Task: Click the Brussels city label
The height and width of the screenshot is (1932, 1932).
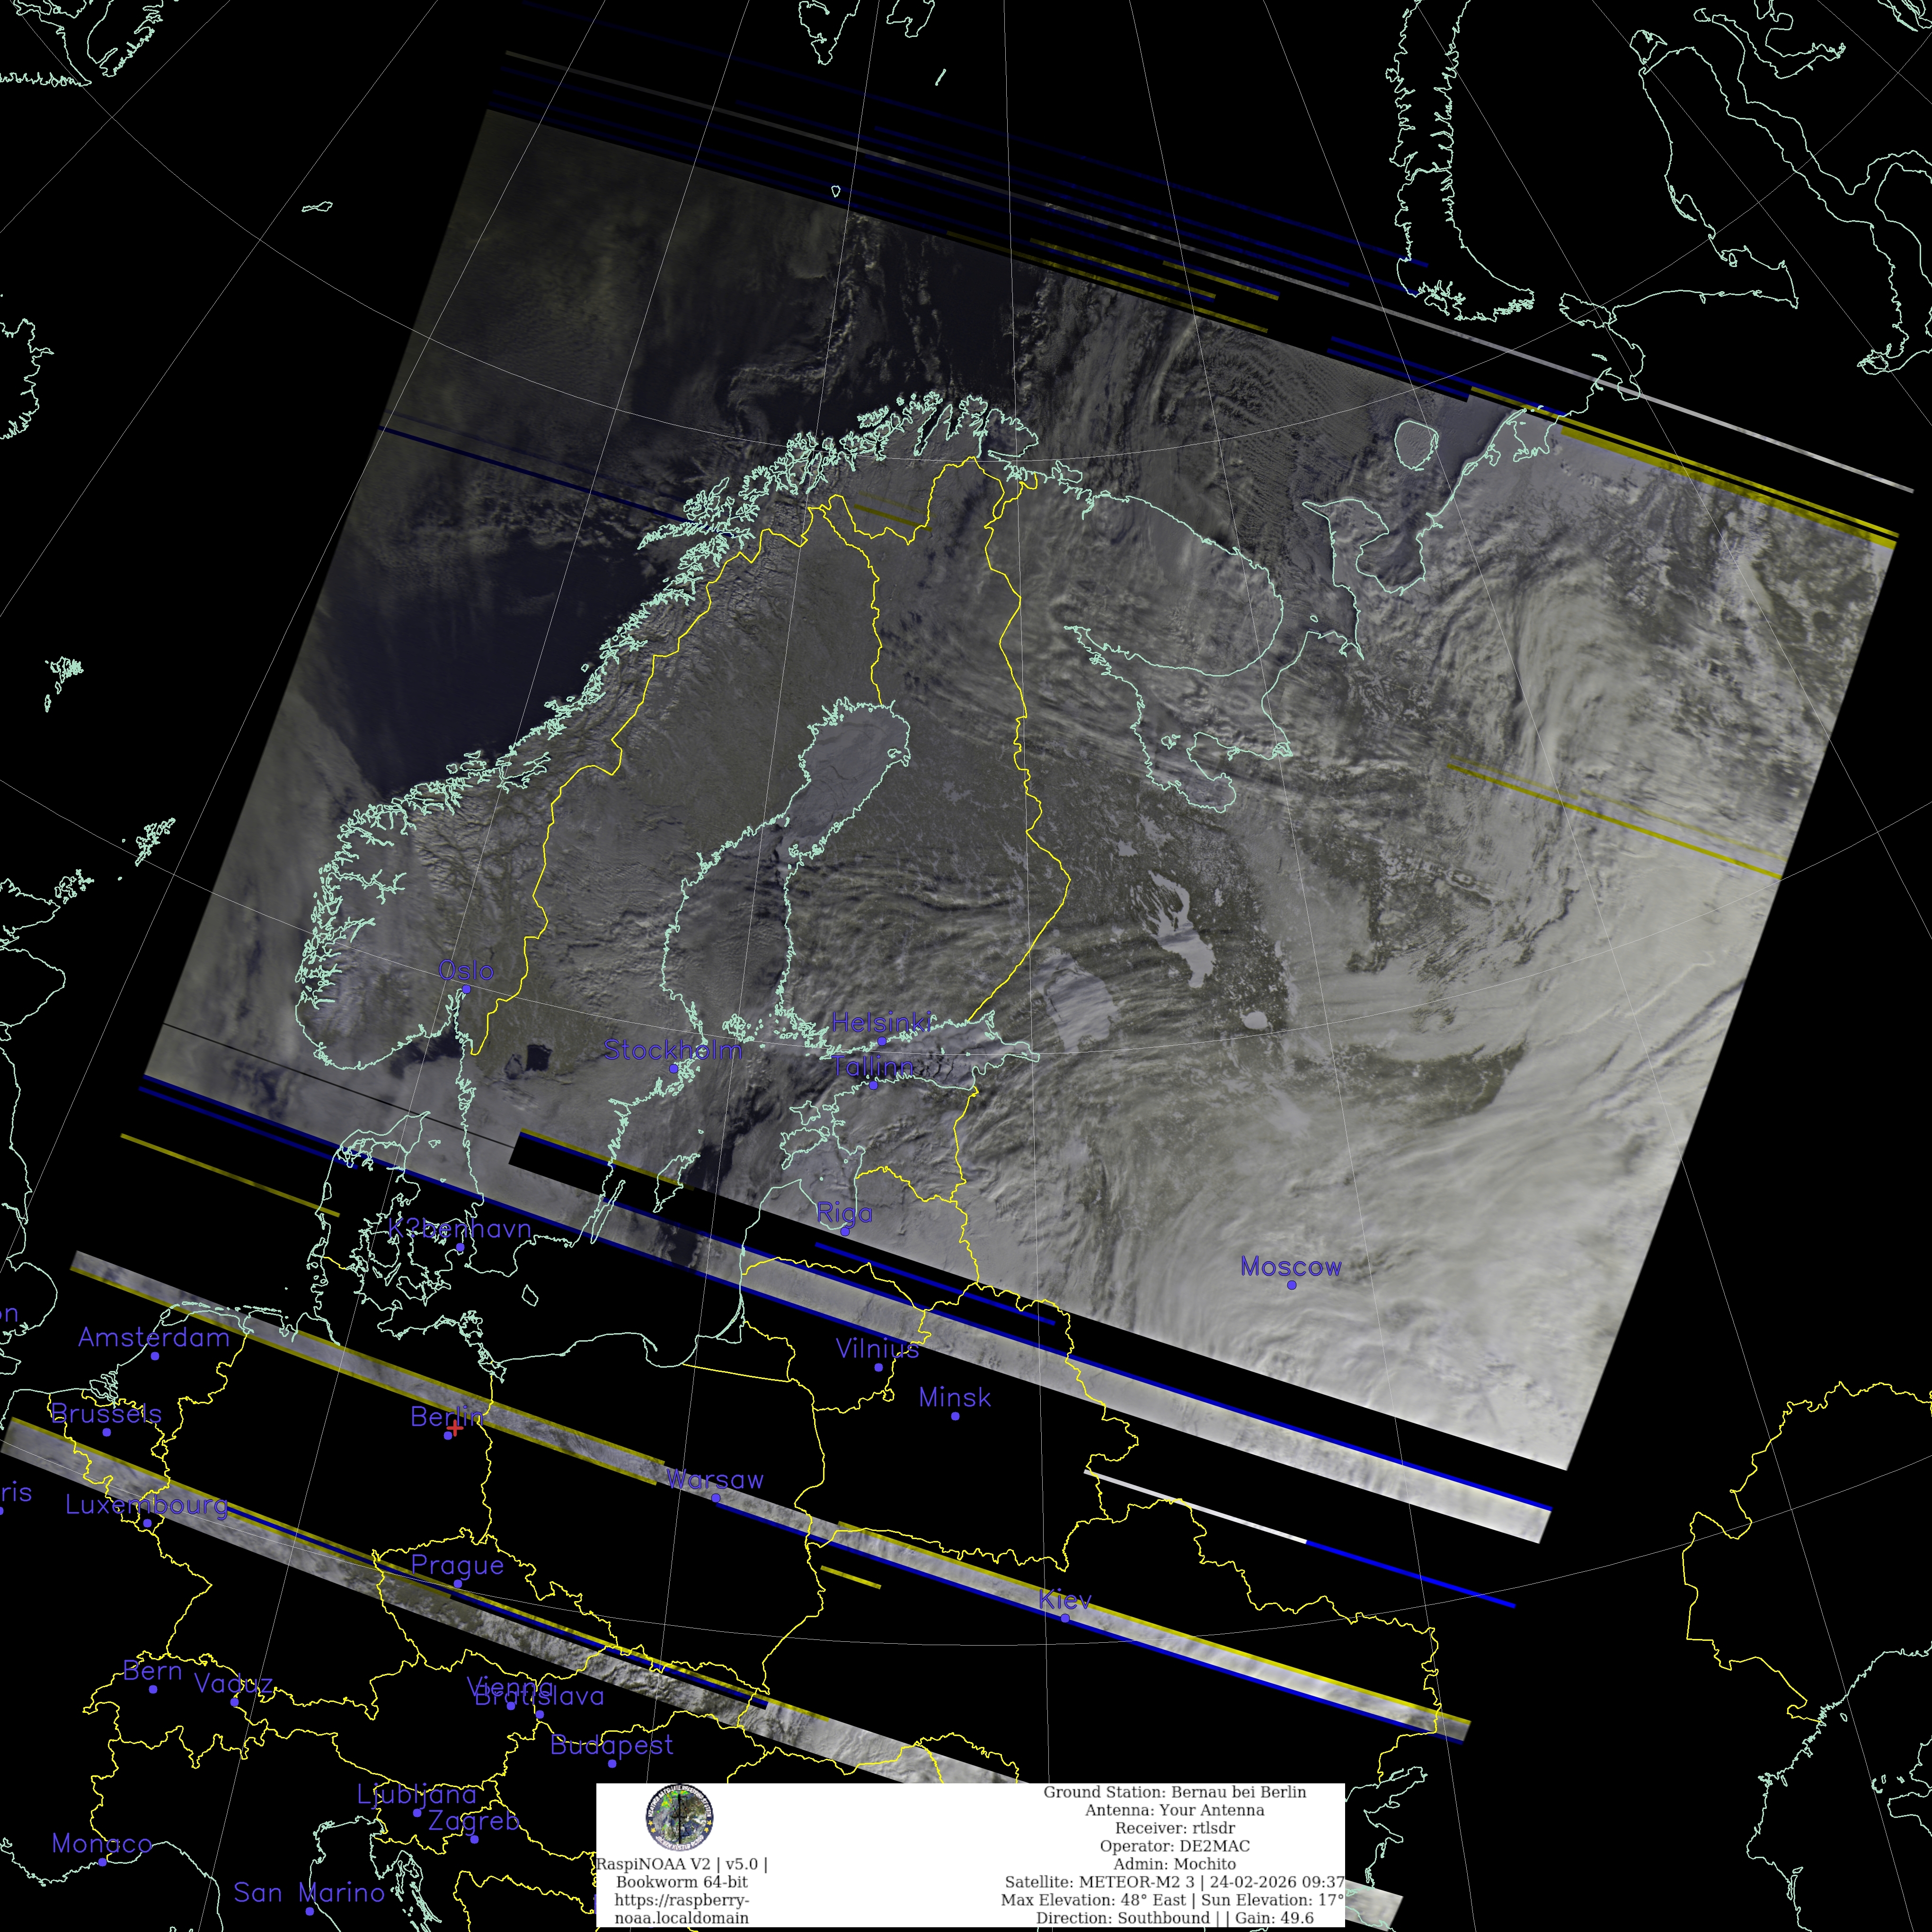Action: point(106,1413)
